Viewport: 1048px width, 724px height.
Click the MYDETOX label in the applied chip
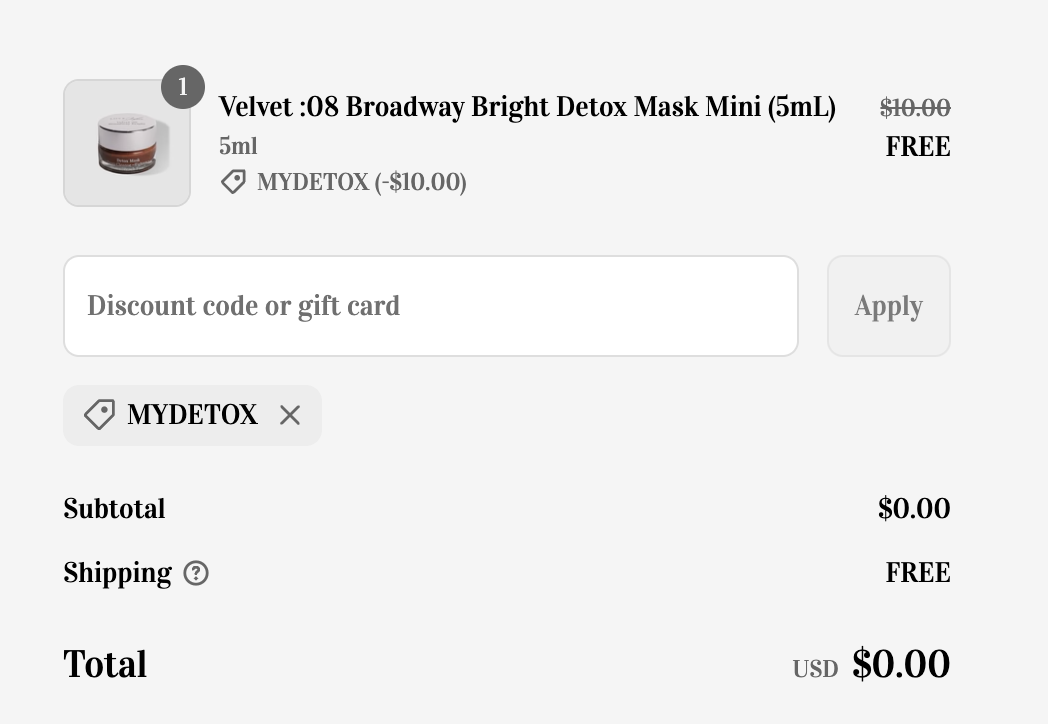click(192, 415)
